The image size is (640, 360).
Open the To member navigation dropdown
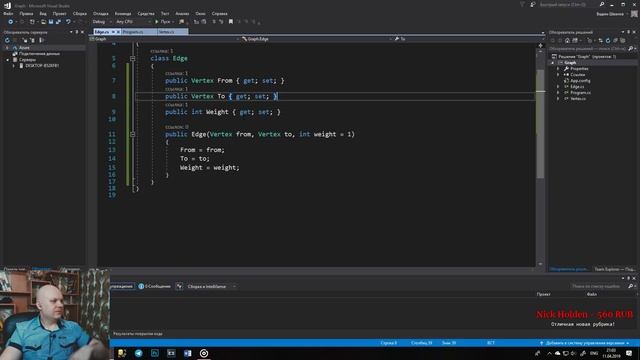(469, 39)
